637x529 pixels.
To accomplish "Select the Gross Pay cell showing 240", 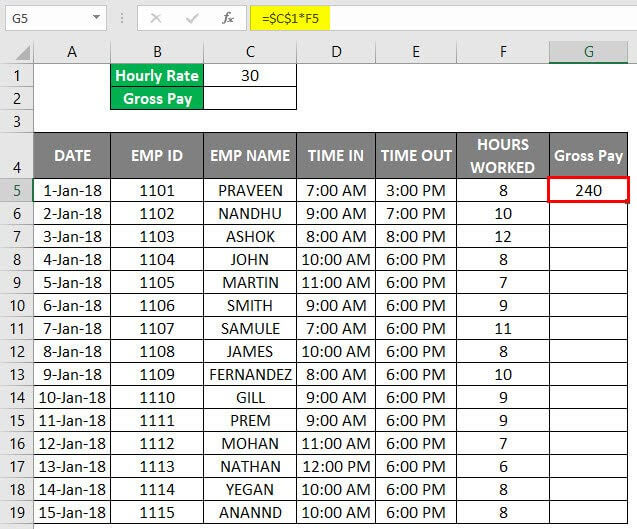I will (588, 190).
